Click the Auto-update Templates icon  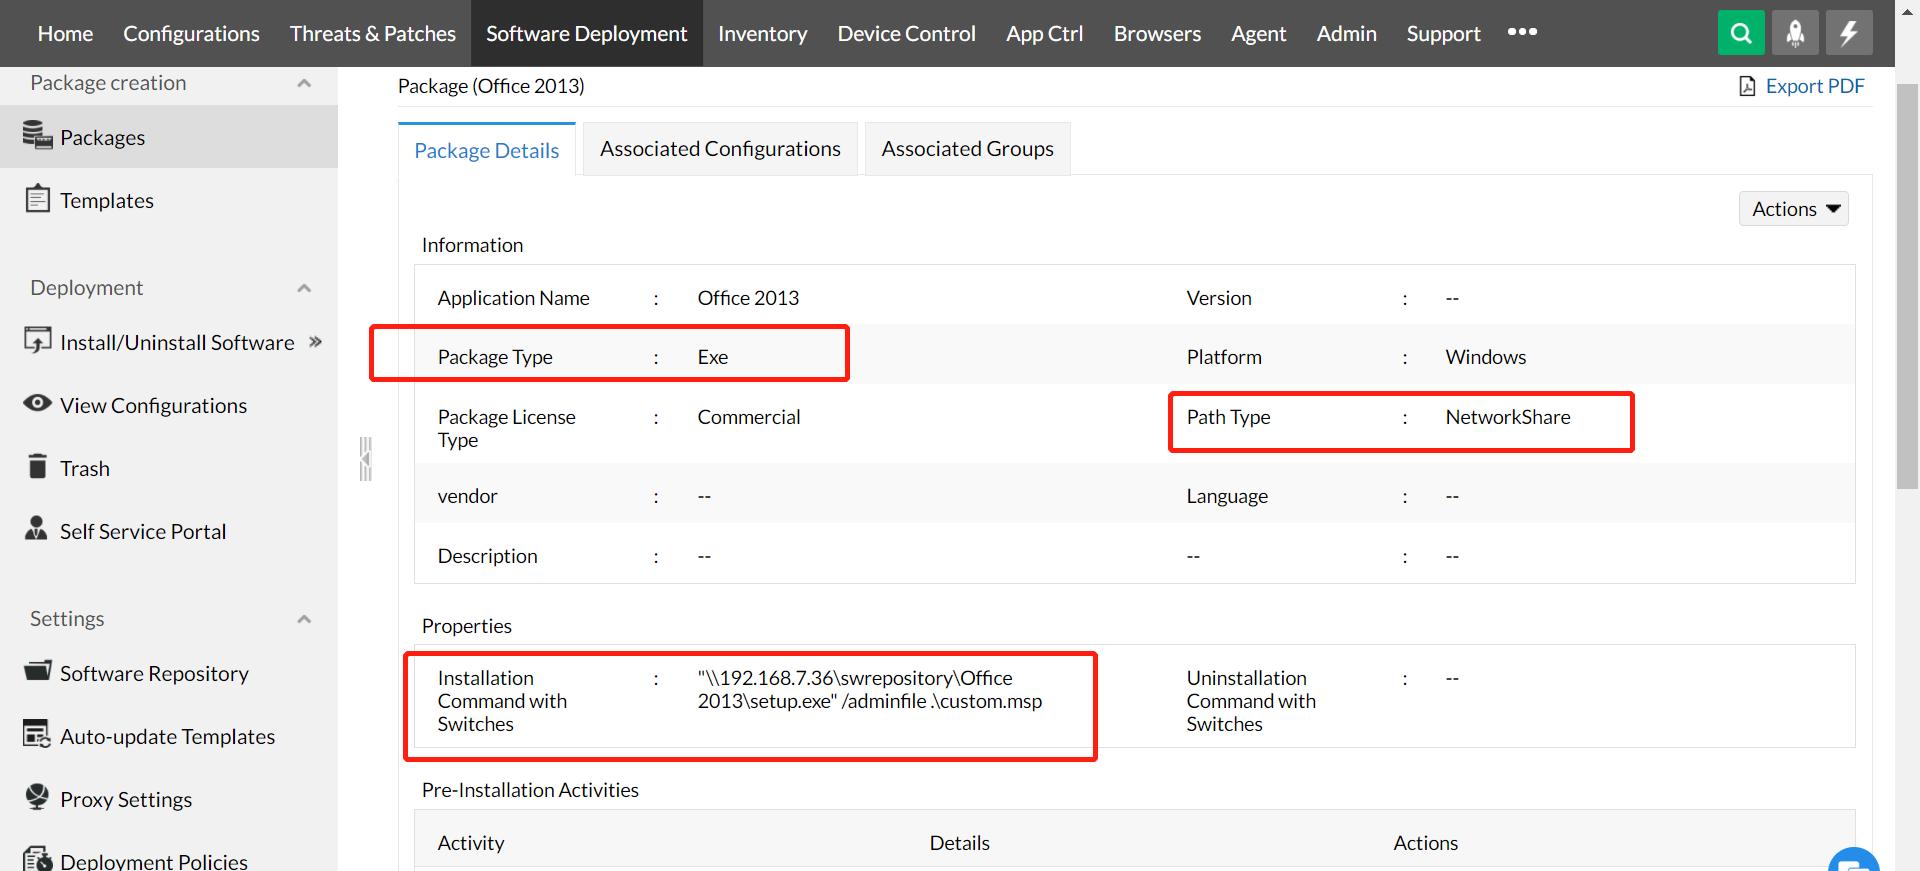[x=37, y=734]
